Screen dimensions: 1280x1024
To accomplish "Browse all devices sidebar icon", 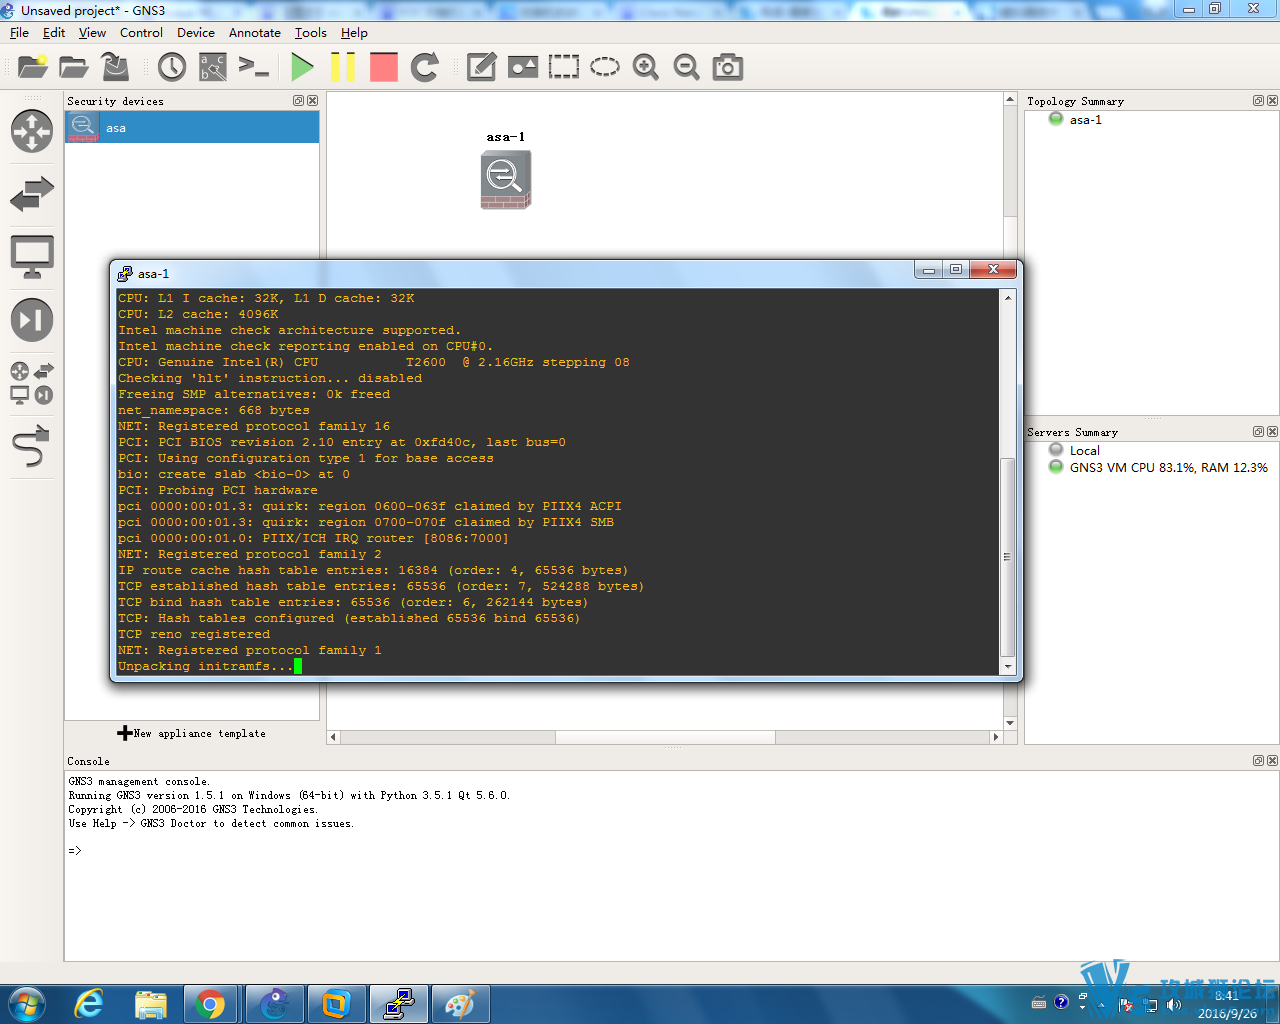I will (32, 383).
